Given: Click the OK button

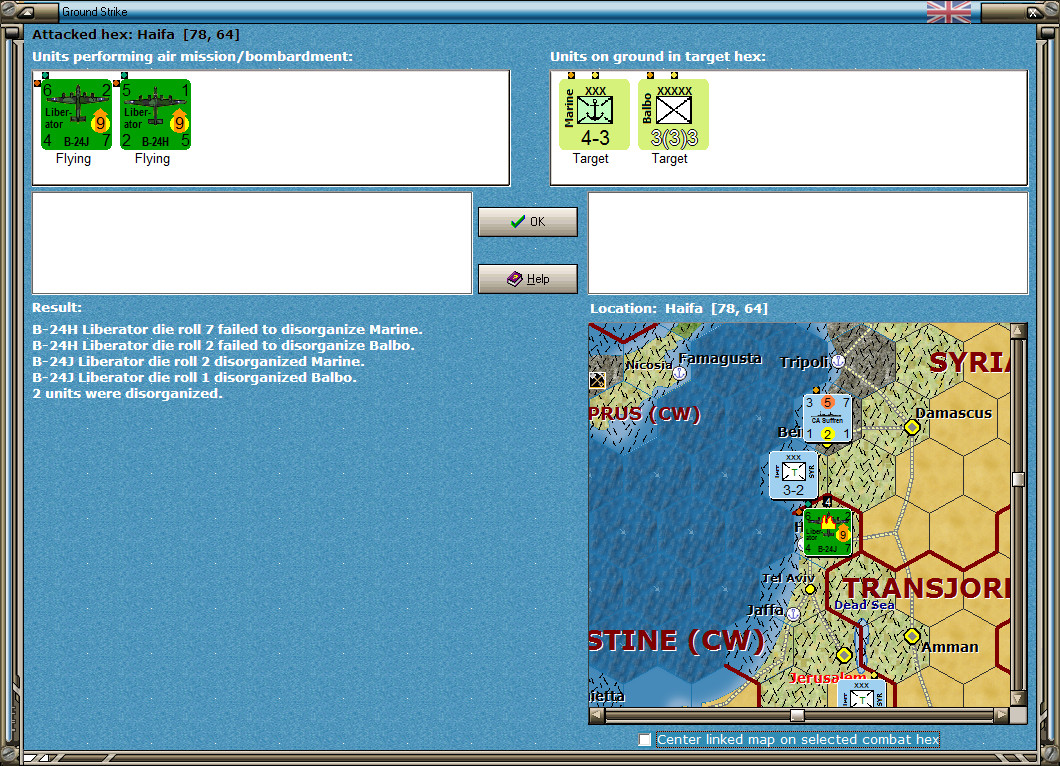Looking at the screenshot, I should click(528, 222).
